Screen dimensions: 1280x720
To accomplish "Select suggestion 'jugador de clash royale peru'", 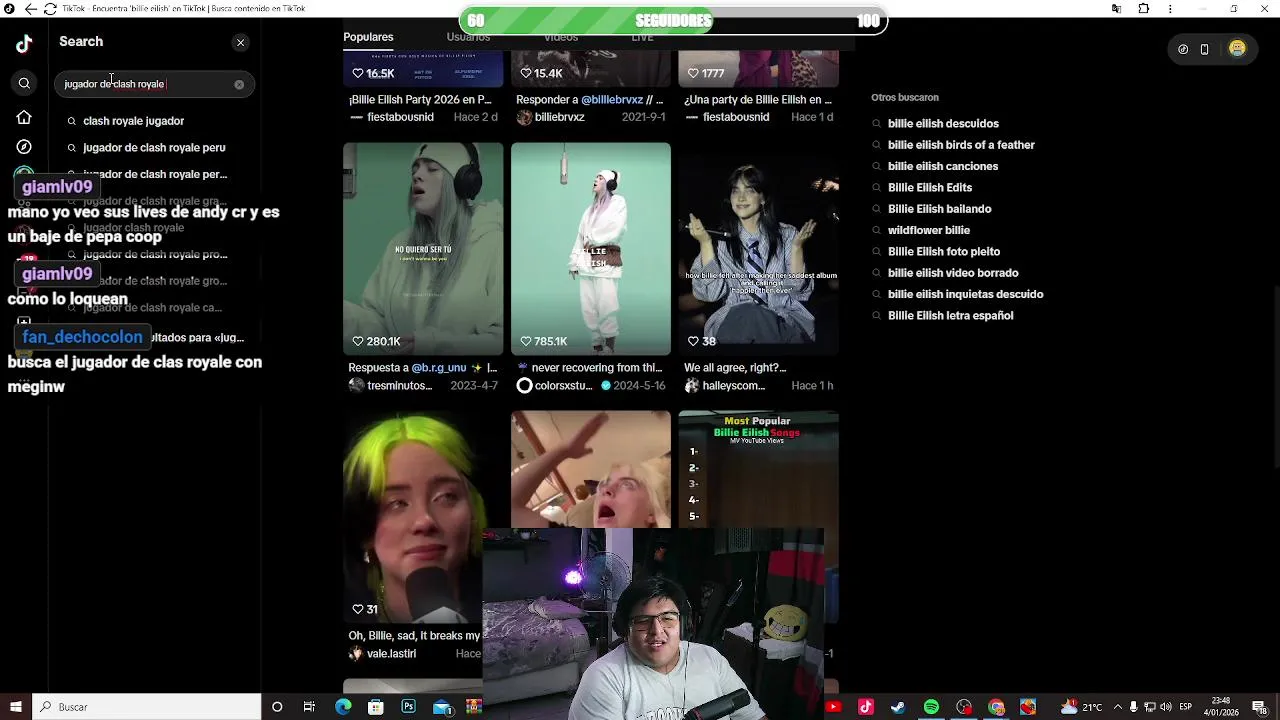I will click(154, 148).
